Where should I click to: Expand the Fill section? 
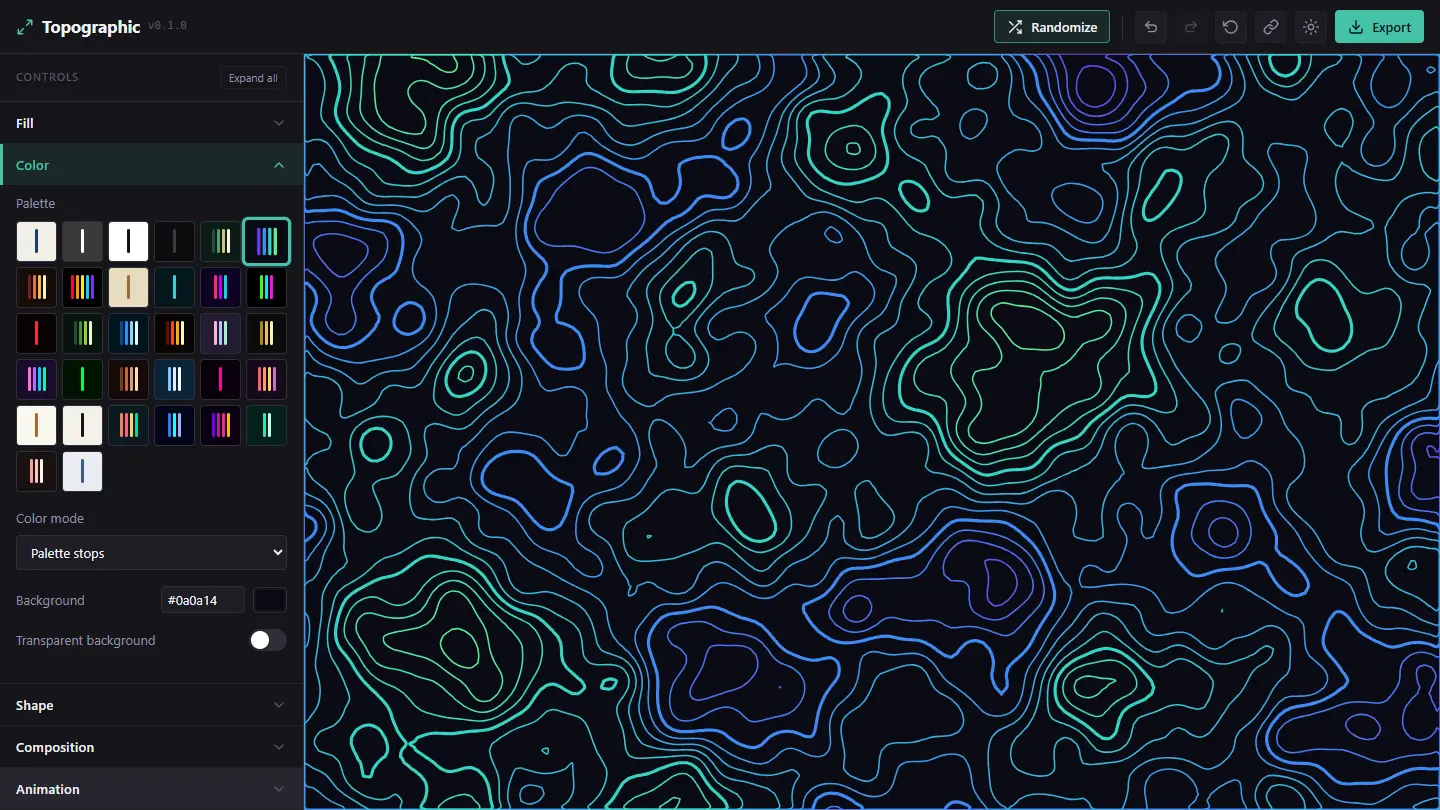click(x=151, y=123)
